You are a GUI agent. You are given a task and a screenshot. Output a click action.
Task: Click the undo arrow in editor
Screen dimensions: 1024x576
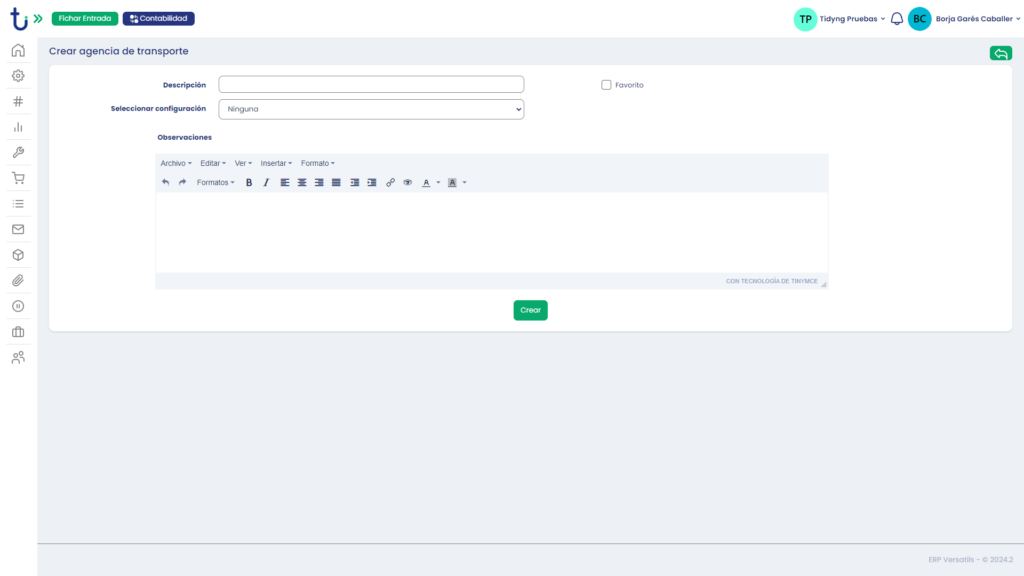[166, 182]
